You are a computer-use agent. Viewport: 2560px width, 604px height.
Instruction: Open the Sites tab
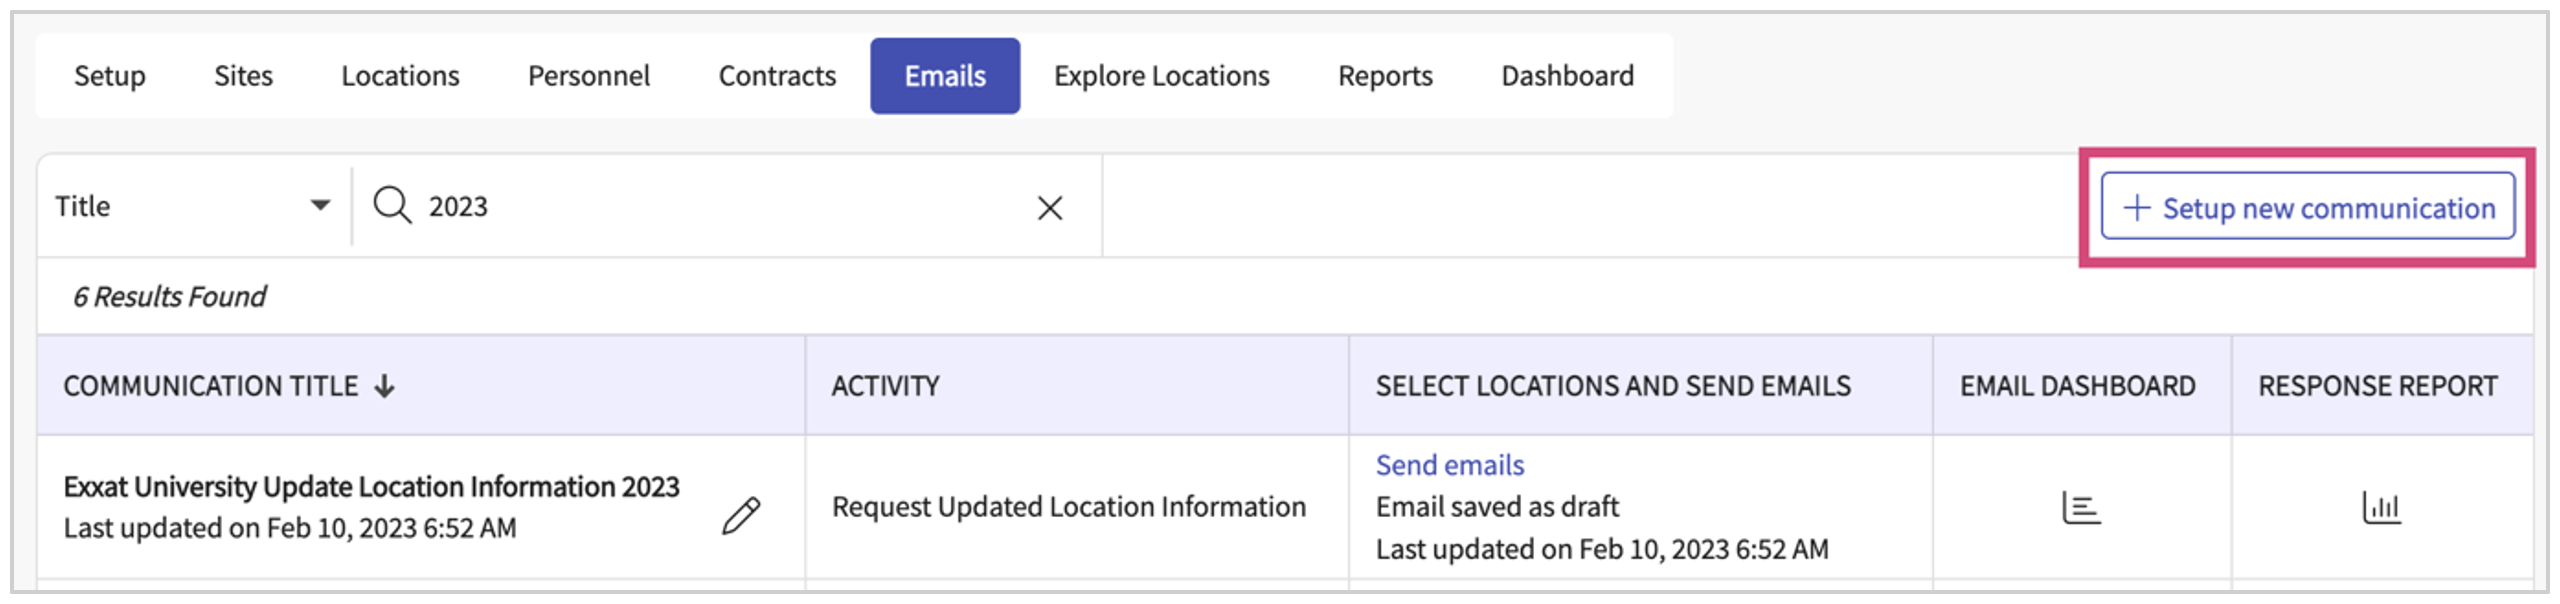click(243, 76)
